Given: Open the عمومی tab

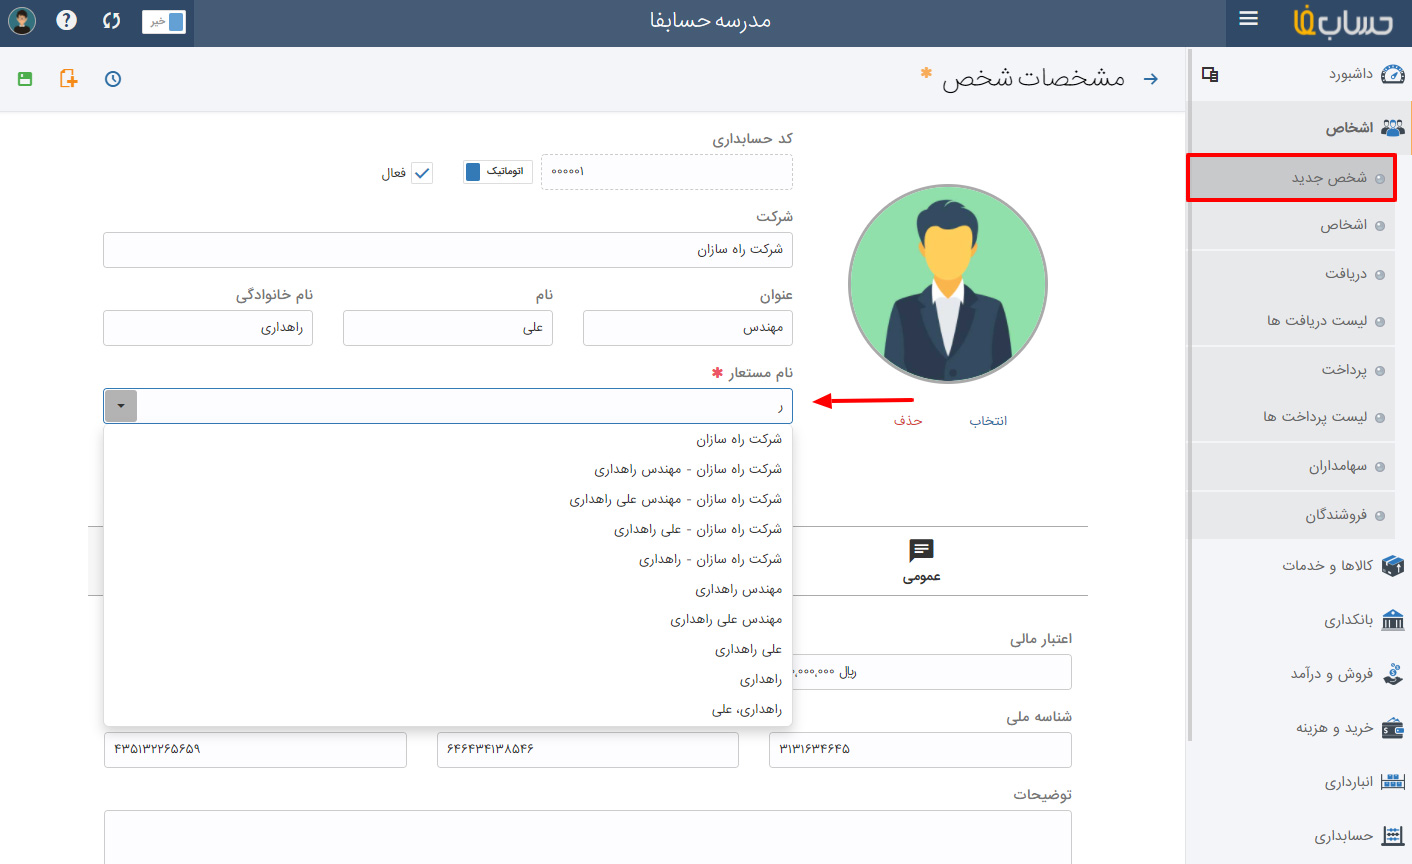Looking at the screenshot, I should tap(921, 561).
